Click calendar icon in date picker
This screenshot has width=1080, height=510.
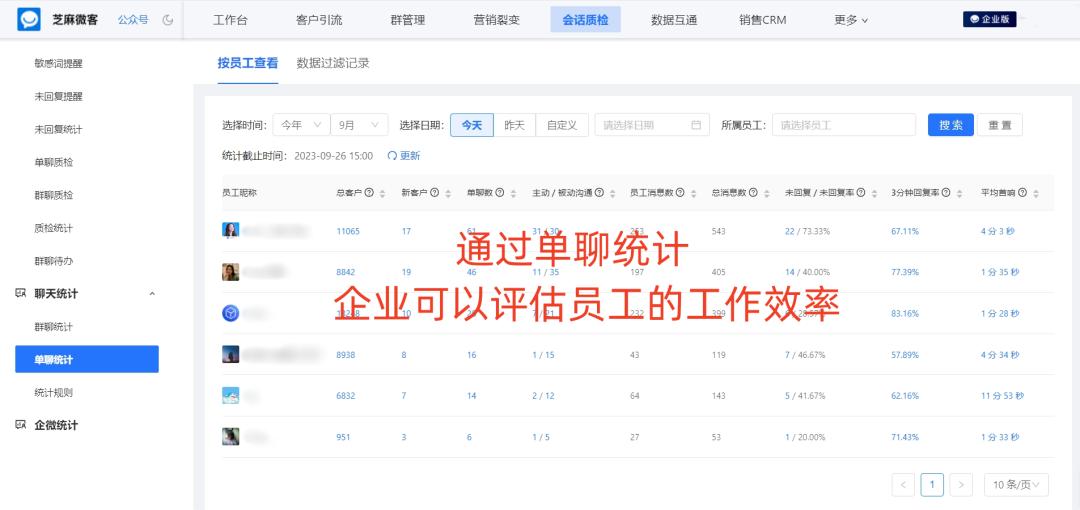[696, 125]
